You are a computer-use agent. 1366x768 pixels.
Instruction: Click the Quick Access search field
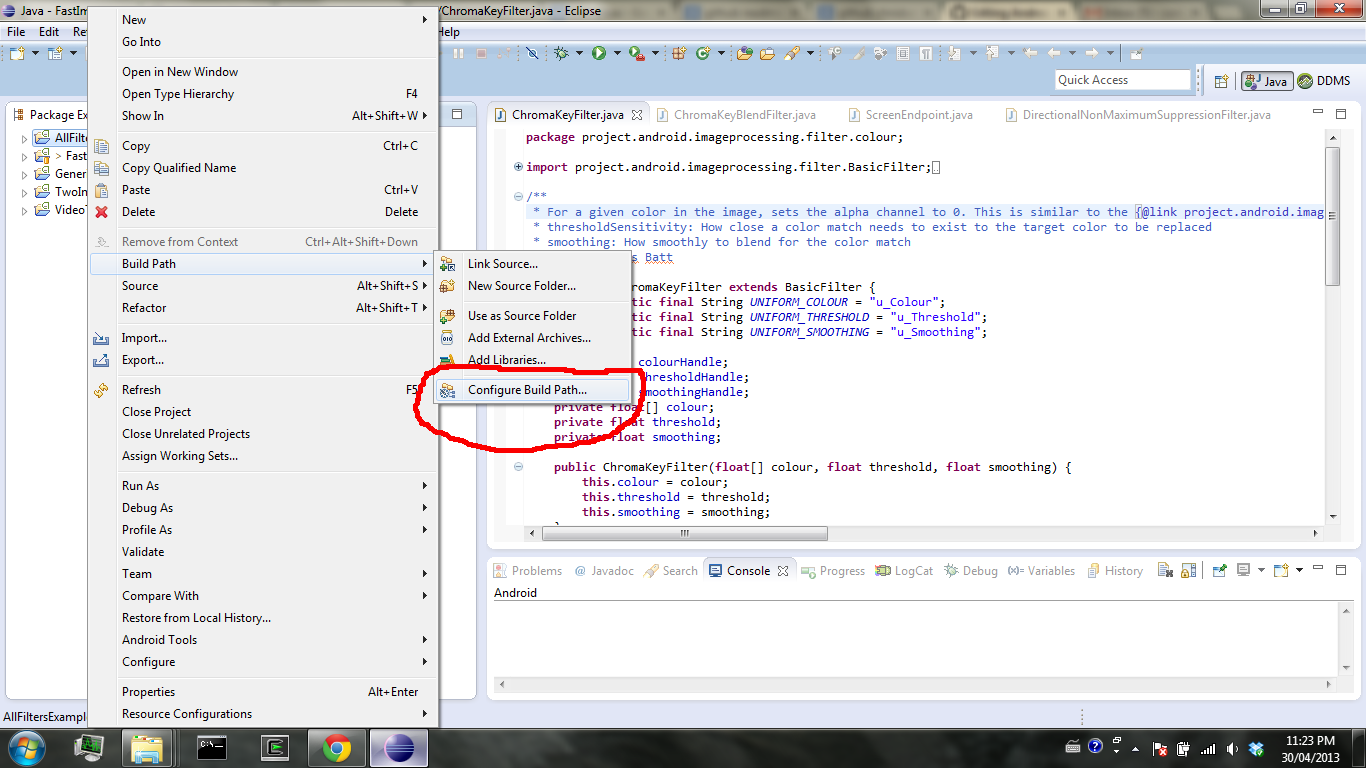pos(1123,80)
